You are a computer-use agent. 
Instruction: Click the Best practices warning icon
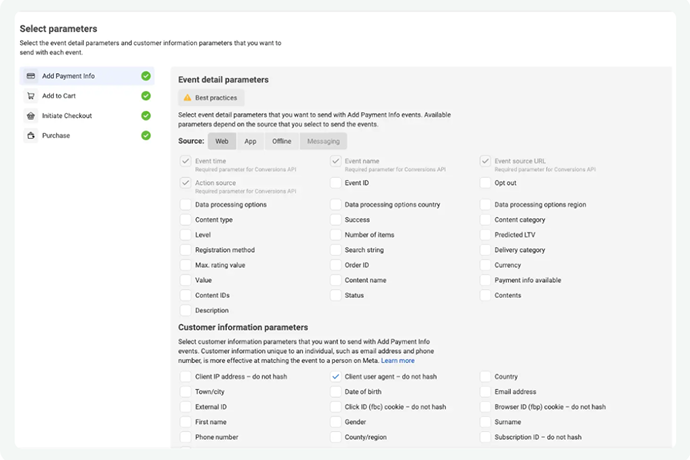click(187, 98)
